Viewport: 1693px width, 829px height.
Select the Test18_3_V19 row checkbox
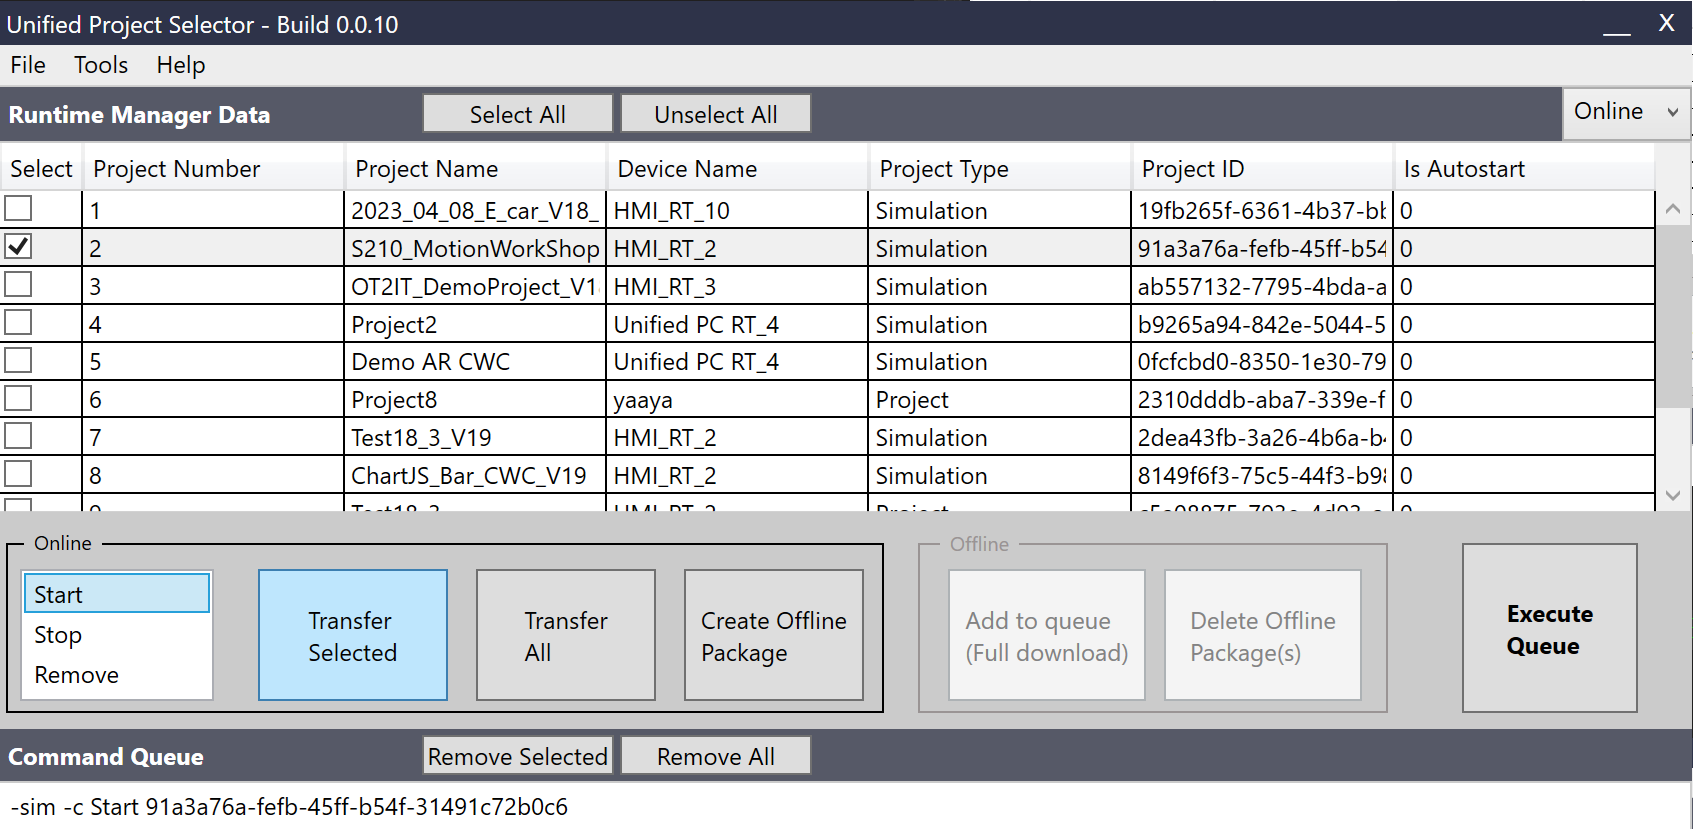pos(18,436)
